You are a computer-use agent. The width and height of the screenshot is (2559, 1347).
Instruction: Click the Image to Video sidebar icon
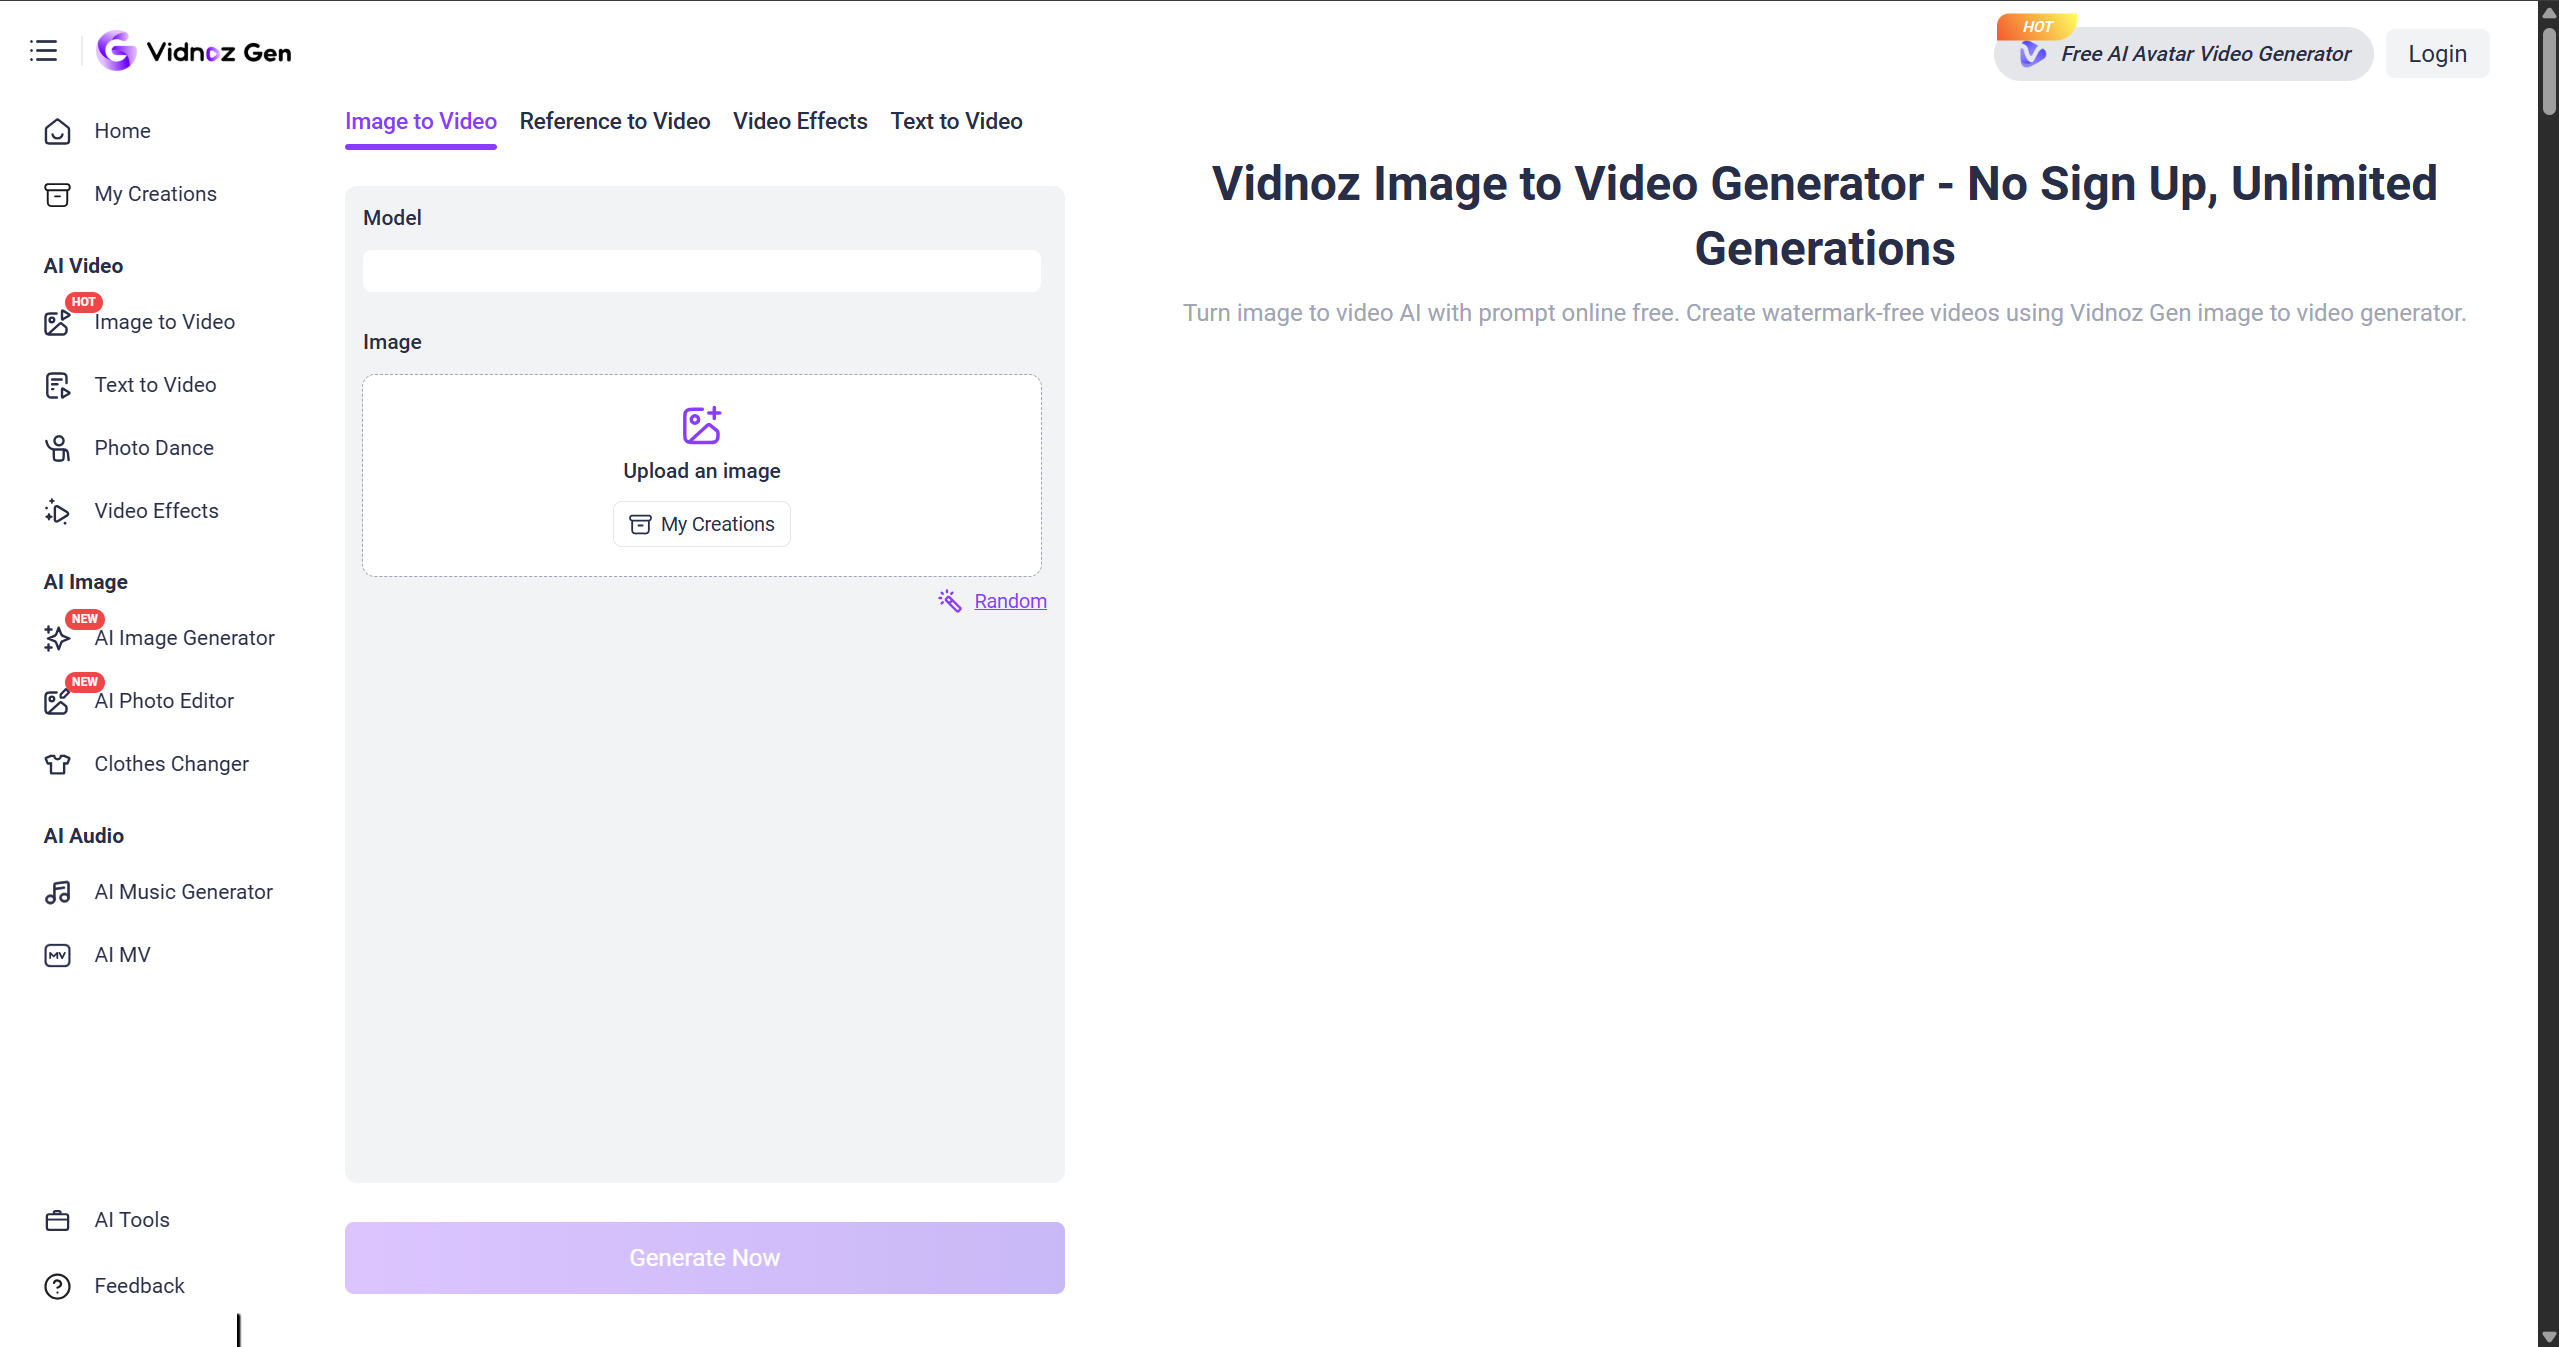point(58,322)
